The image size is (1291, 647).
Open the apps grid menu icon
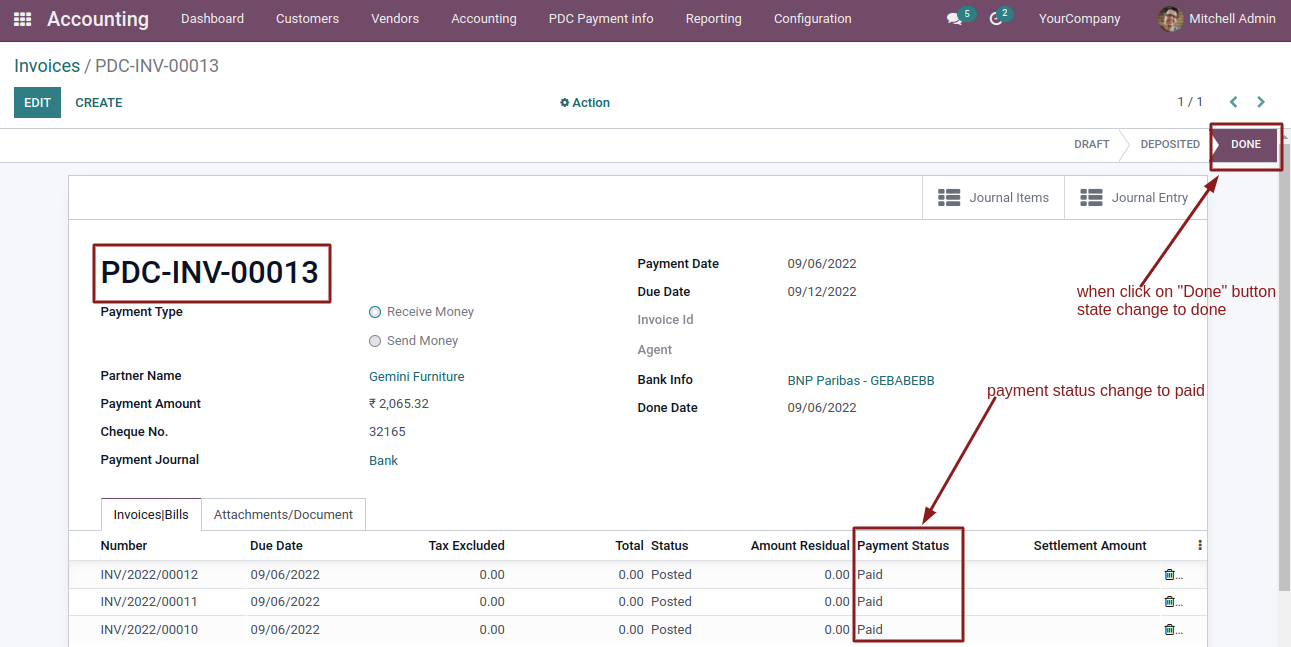(x=22, y=19)
